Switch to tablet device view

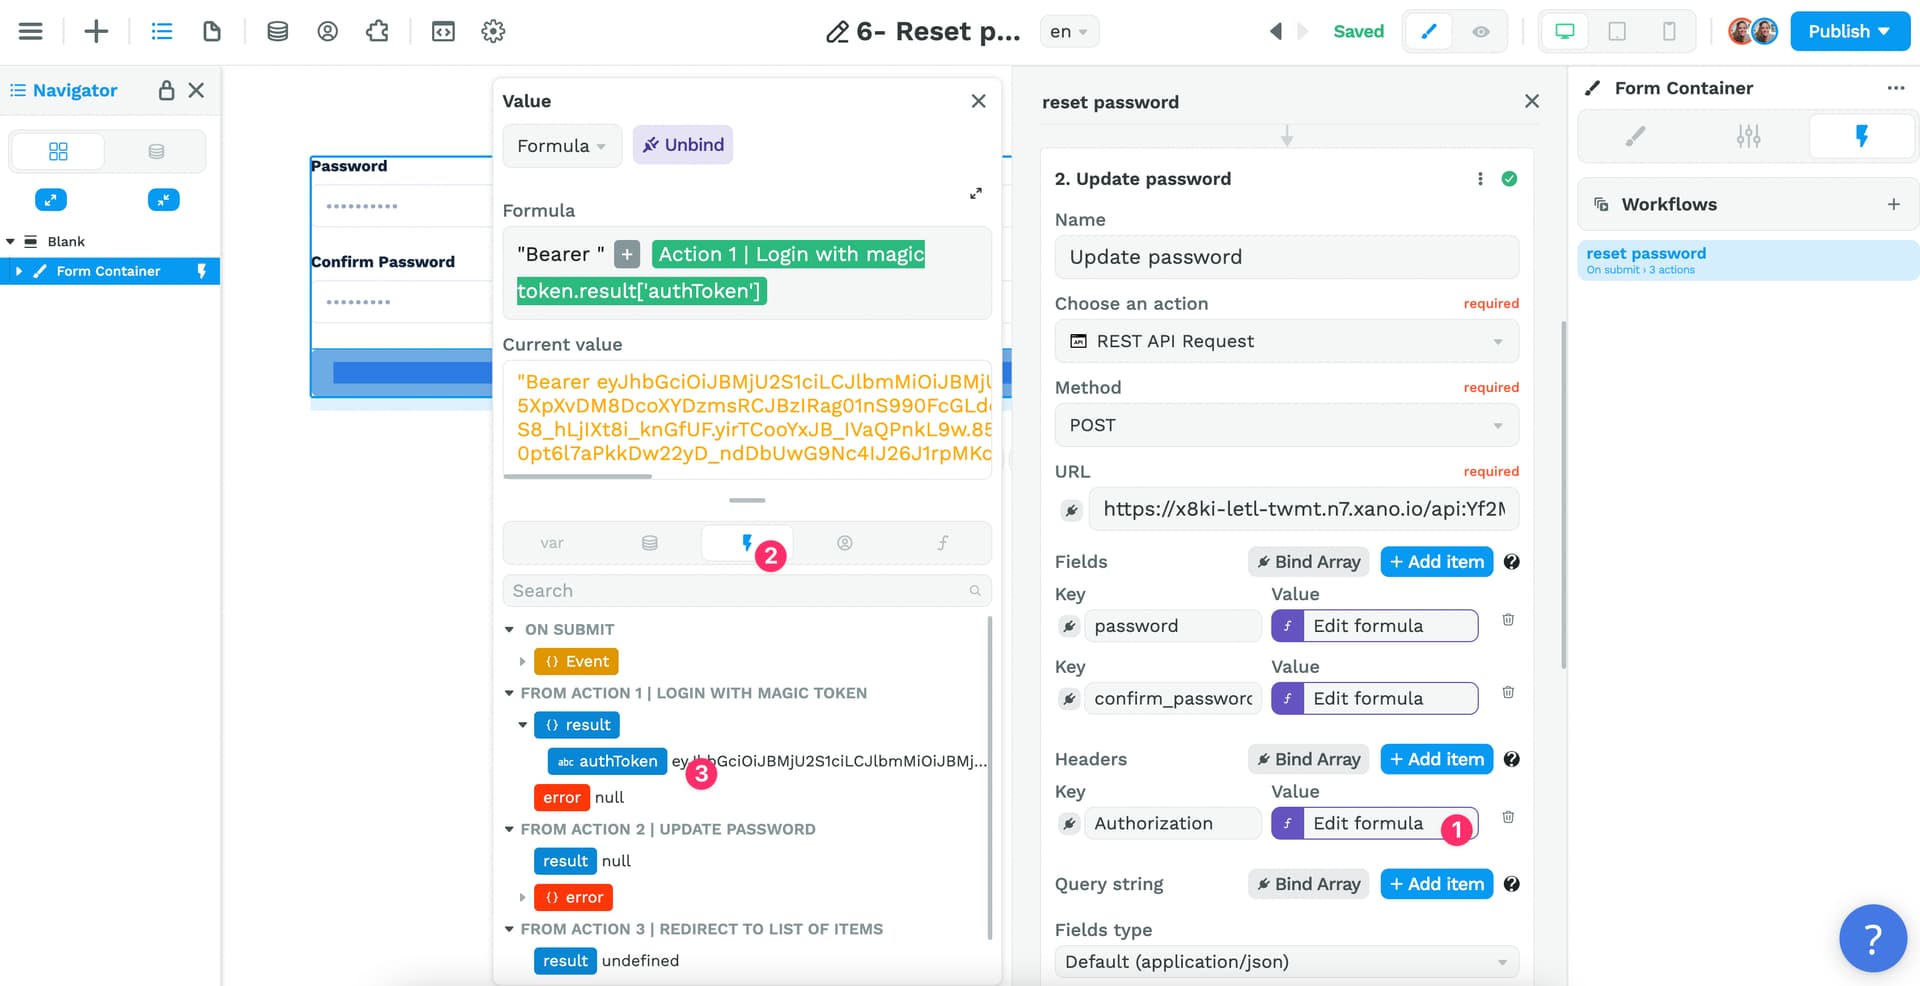[x=1616, y=32]
